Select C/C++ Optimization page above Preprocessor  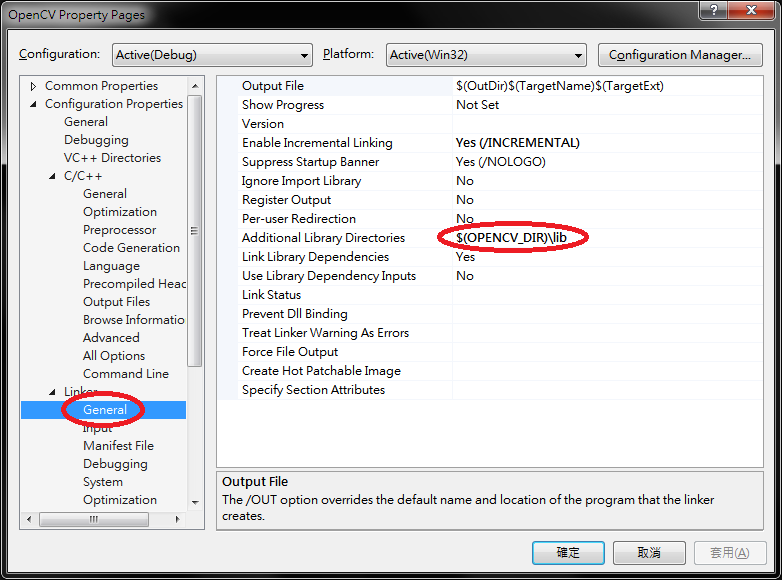tap(120, 211)
